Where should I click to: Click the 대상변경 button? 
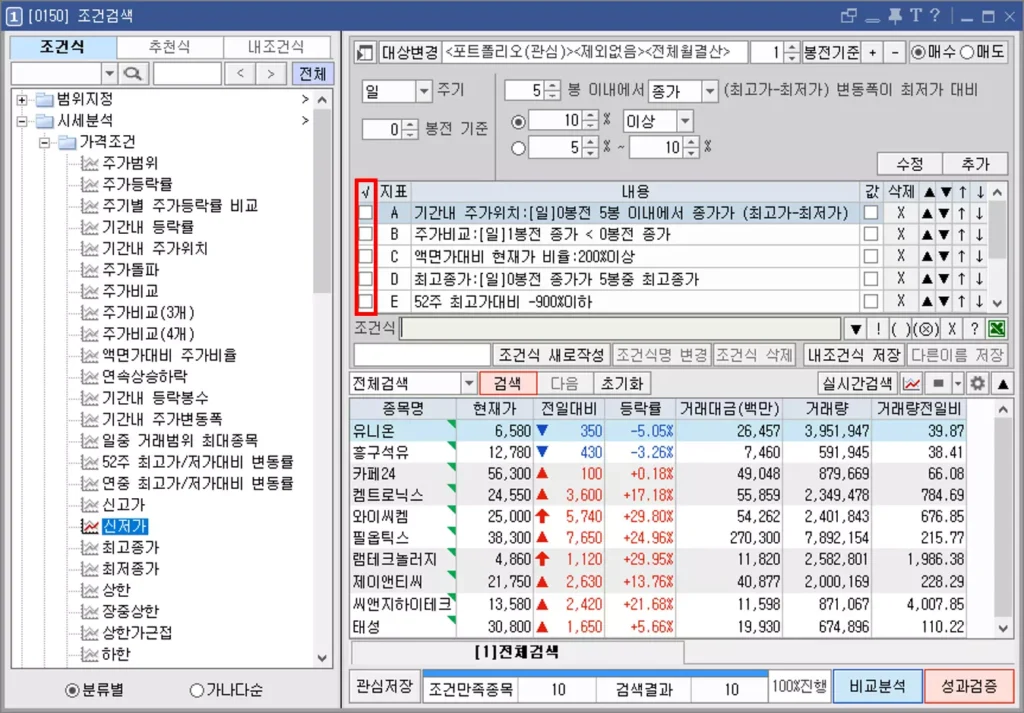[409, 52]
